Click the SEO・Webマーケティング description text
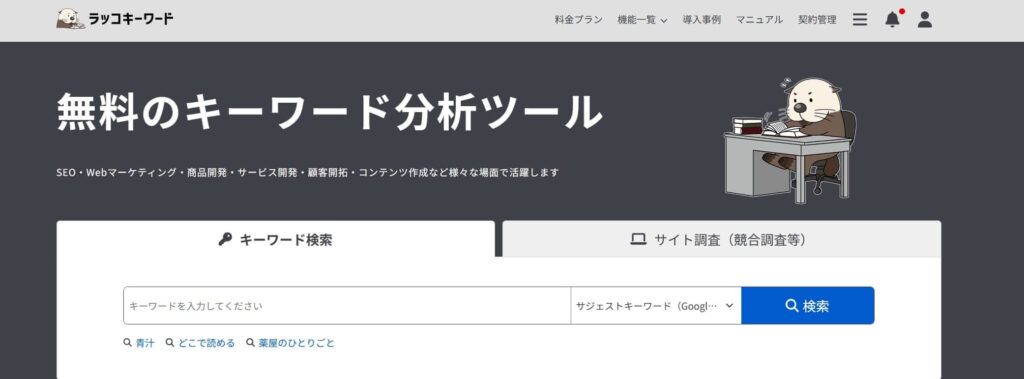The image size is (1024, 379). [x=308, y=173]
